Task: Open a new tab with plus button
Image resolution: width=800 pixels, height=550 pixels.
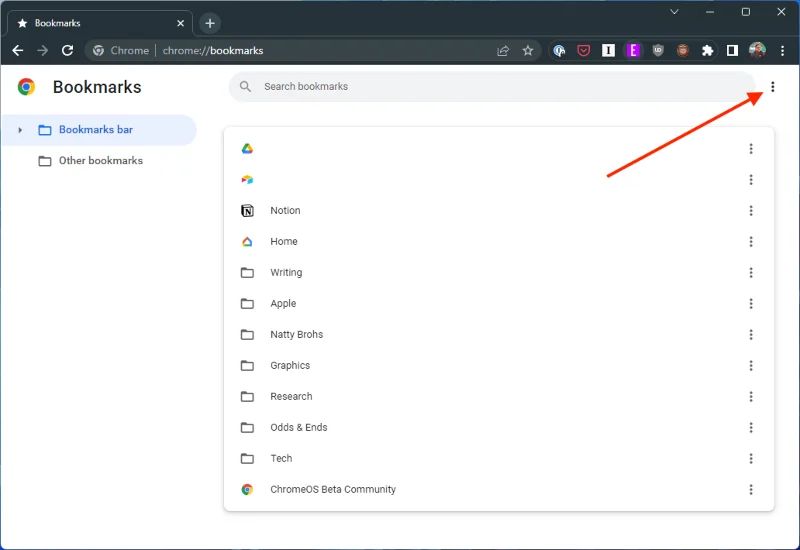Action: (x=209, y=23)
